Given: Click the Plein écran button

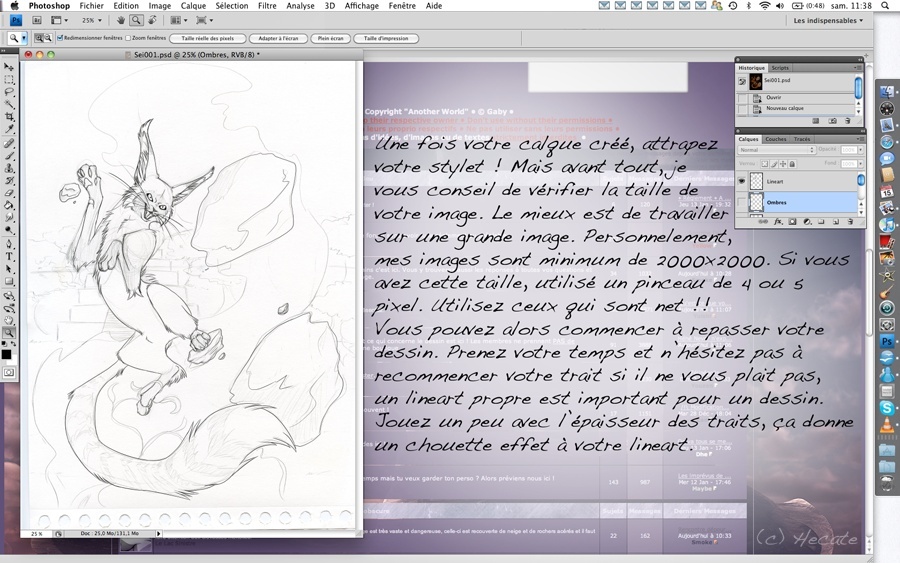Looking at the screenshot, I should point(331,38).
